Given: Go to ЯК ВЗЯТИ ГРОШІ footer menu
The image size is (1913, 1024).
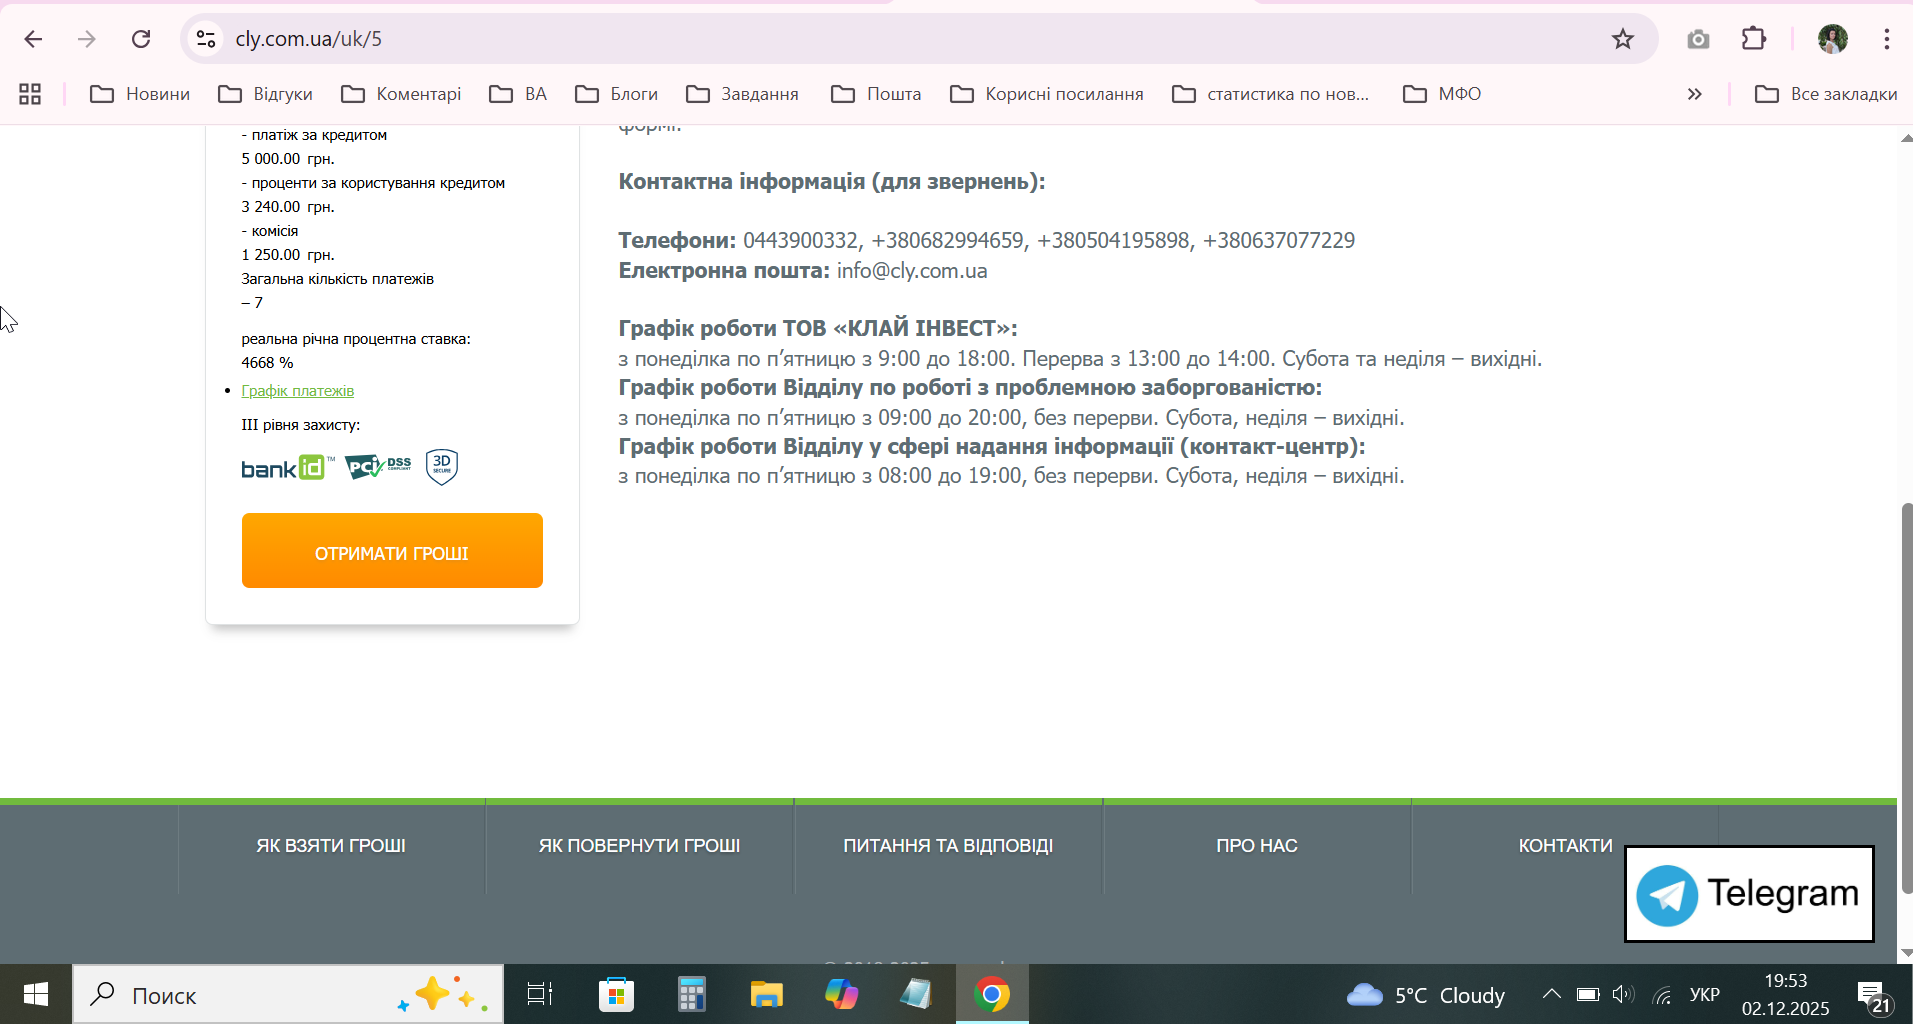Looking at the screenshot, I should tap(331, 846).
